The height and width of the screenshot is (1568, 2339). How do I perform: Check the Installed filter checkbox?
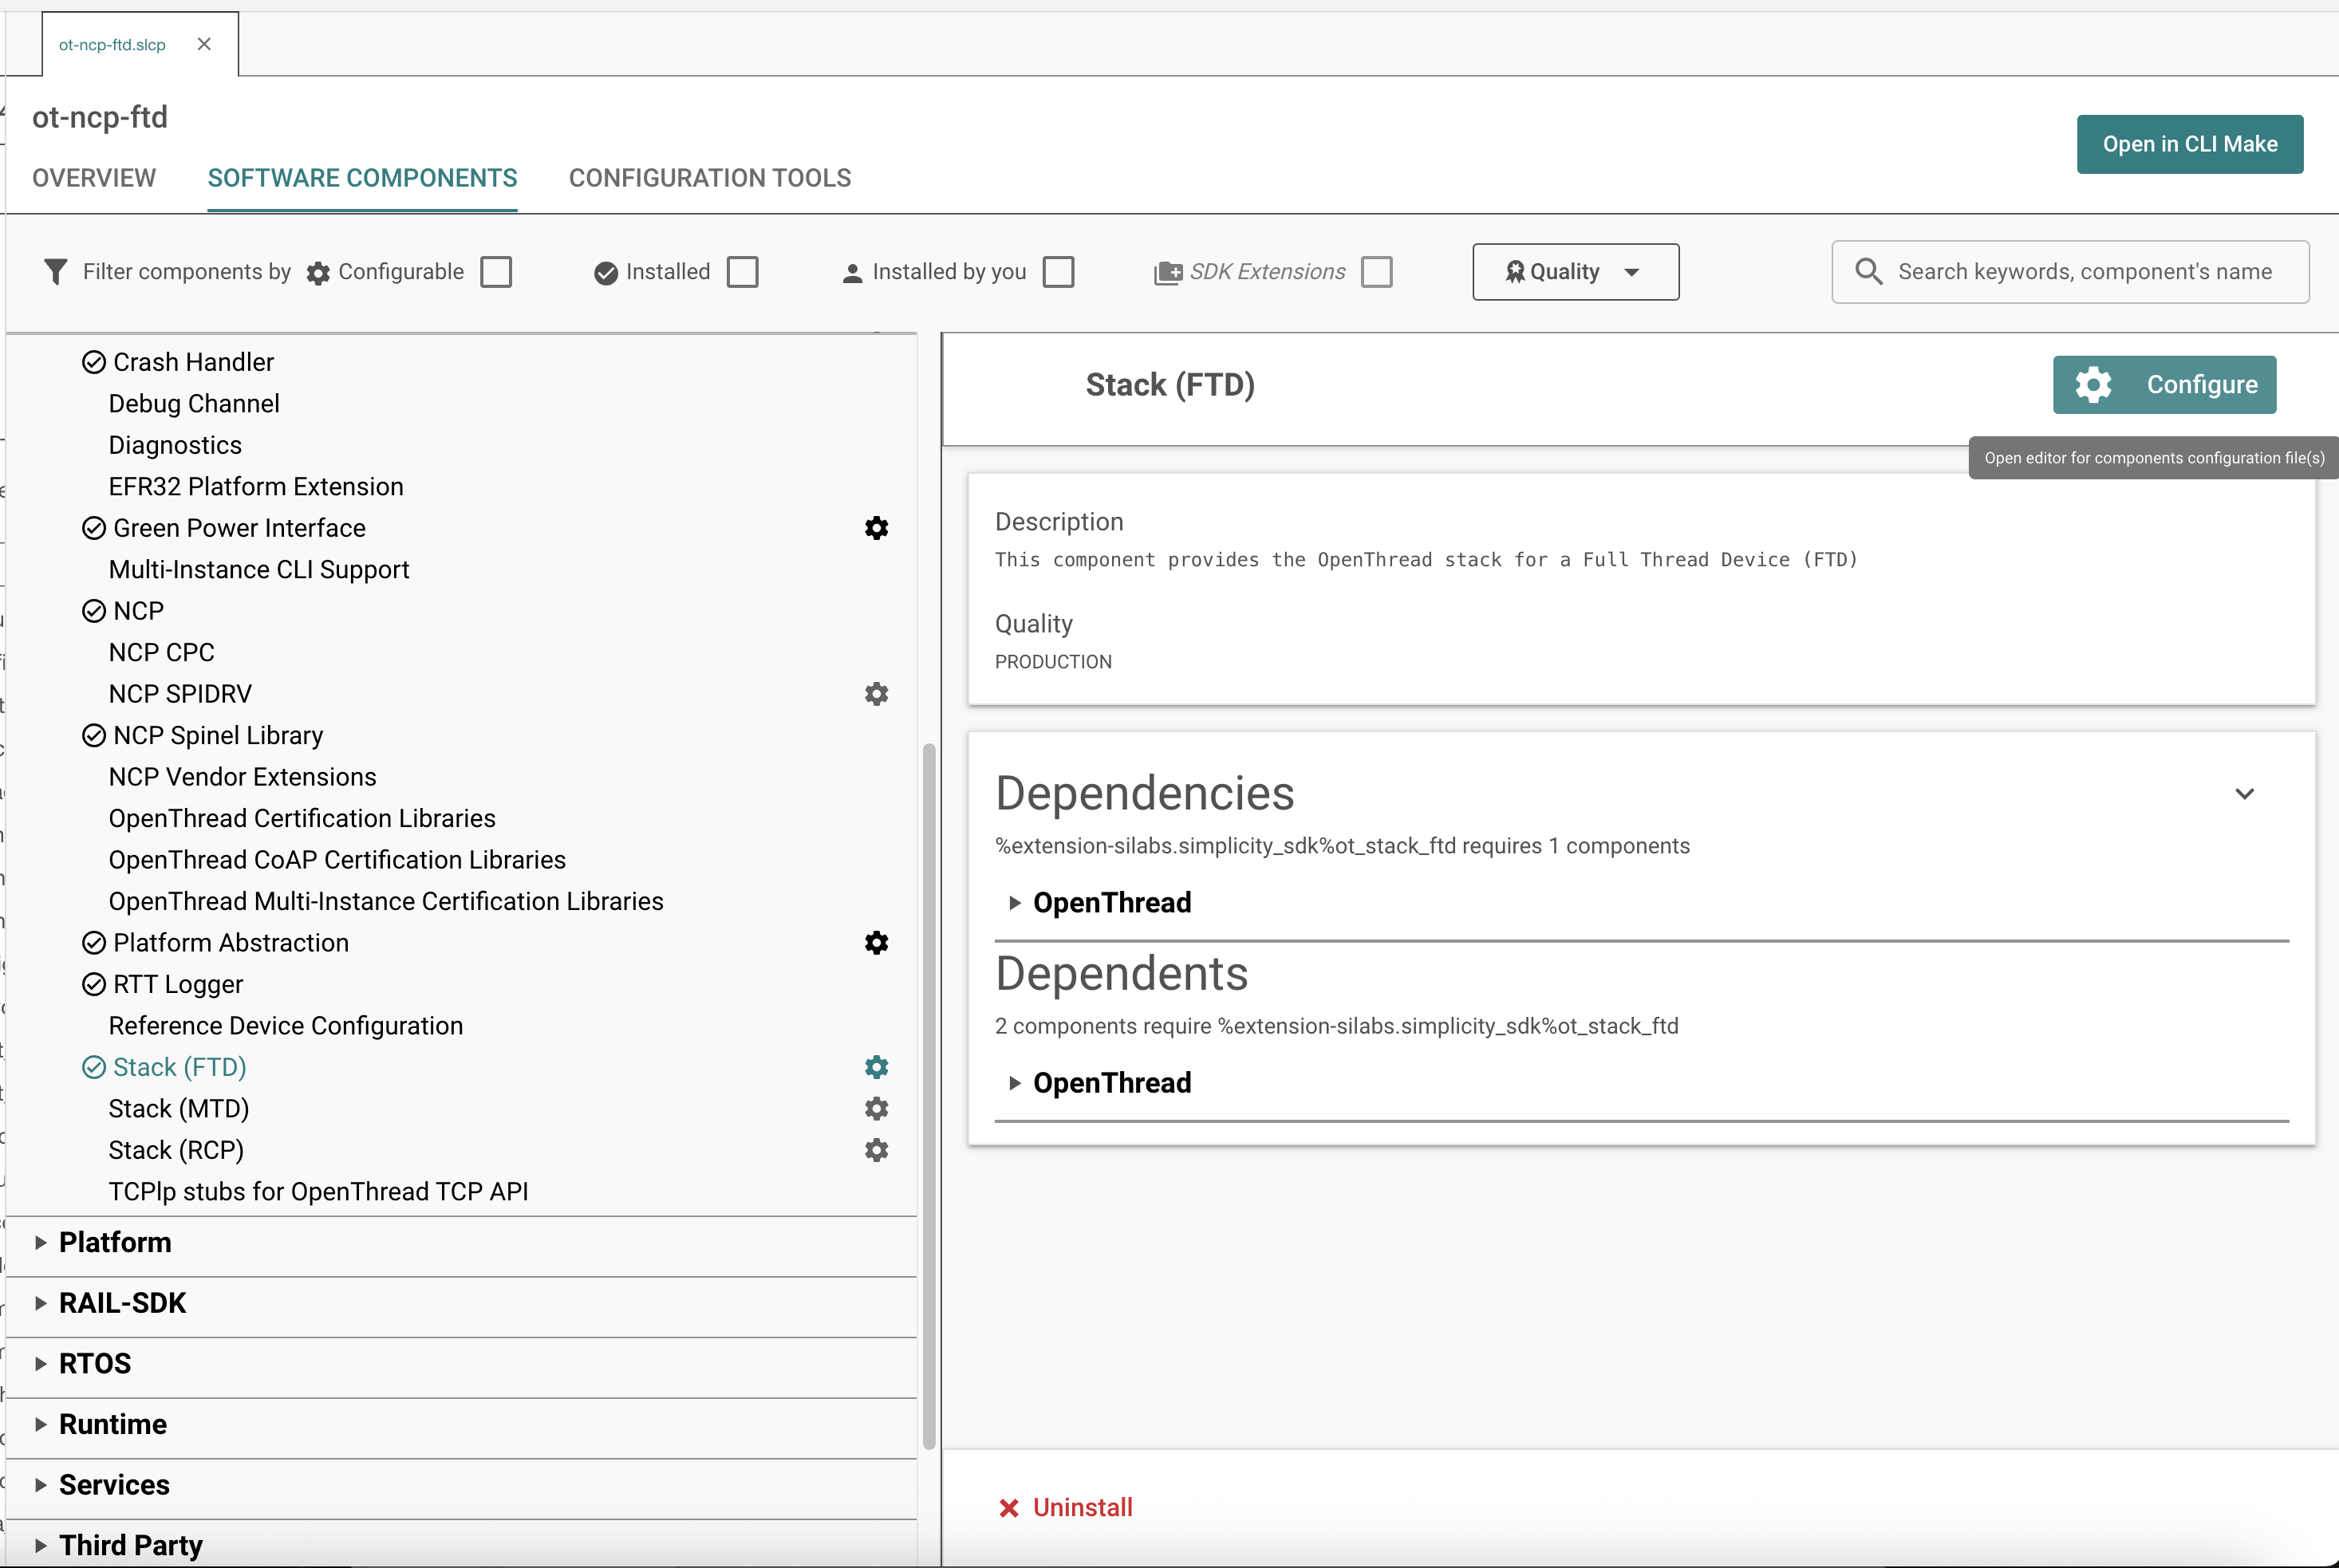point(743,271)
